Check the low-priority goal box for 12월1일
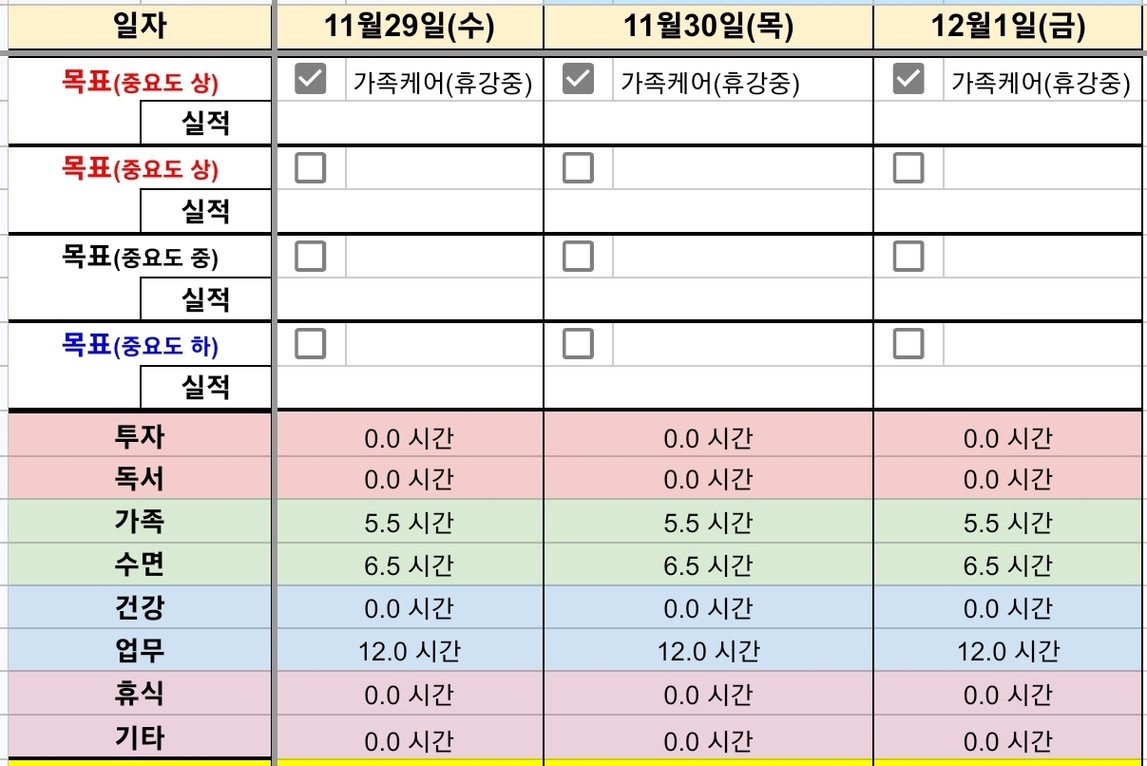Image resolution: width=1147 pixels, height=766 pixels. [x=908, y=344]
